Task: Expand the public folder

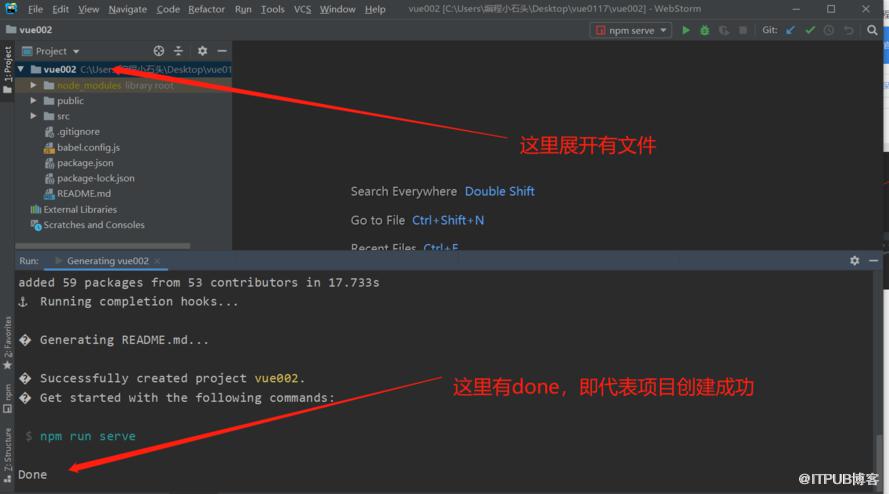Action: click(33, 100)
